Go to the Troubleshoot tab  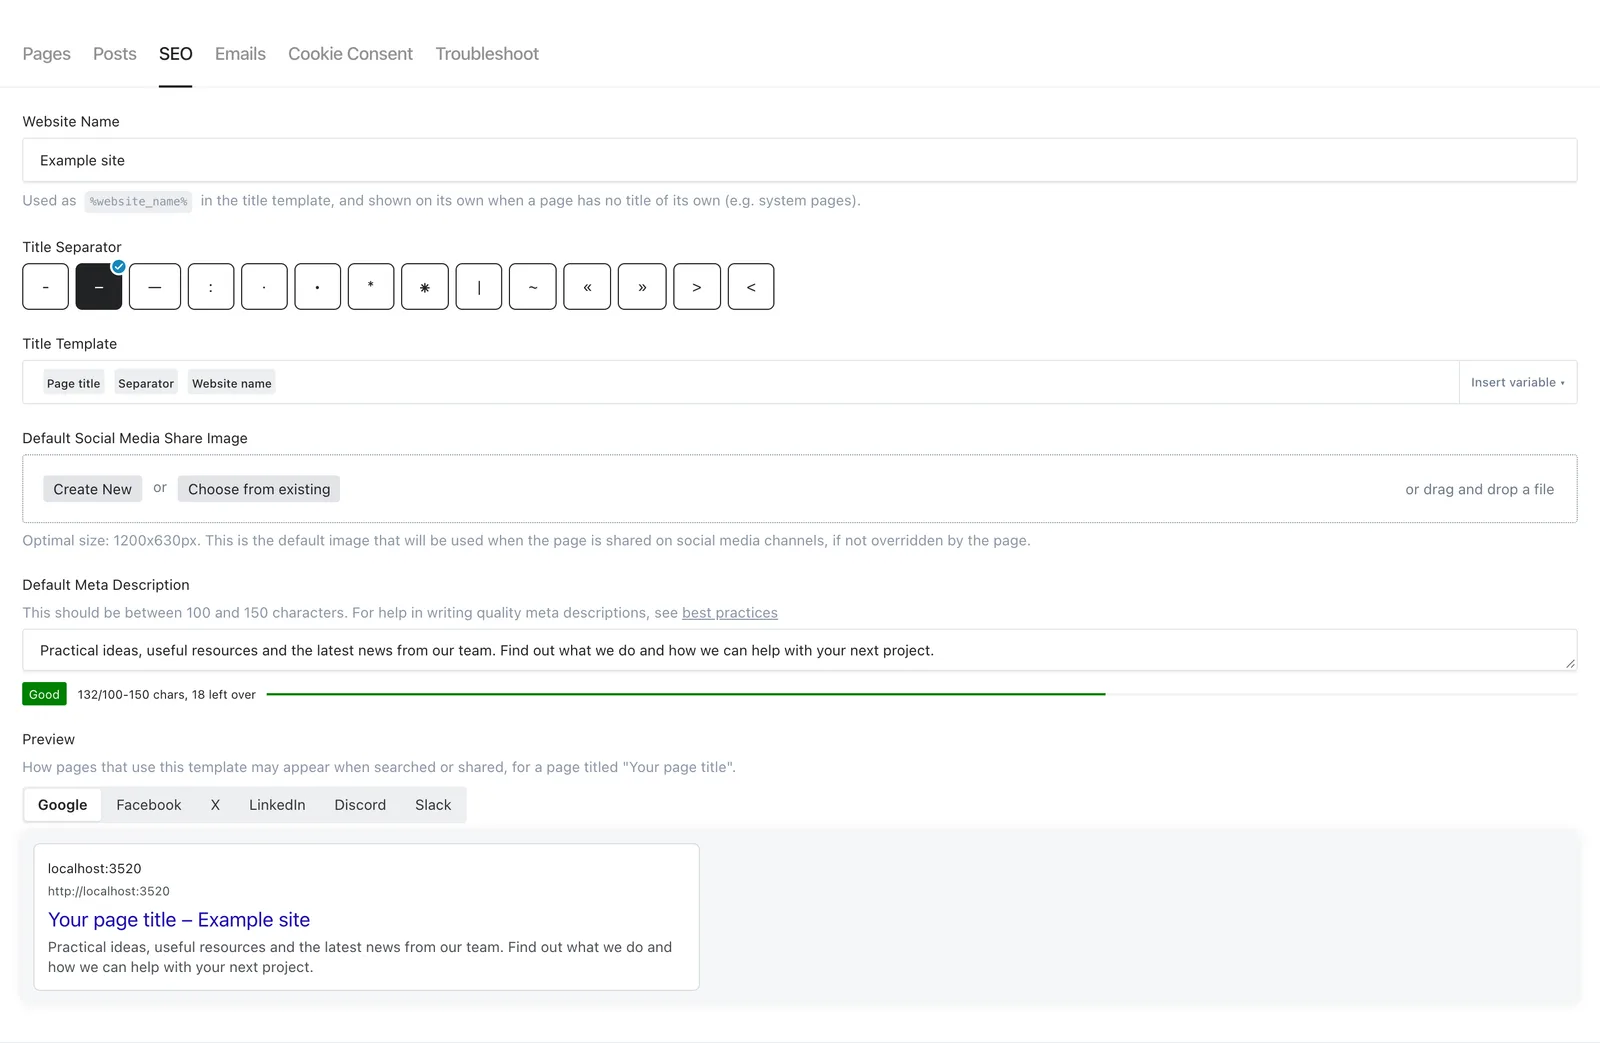(x=487, y=54)
